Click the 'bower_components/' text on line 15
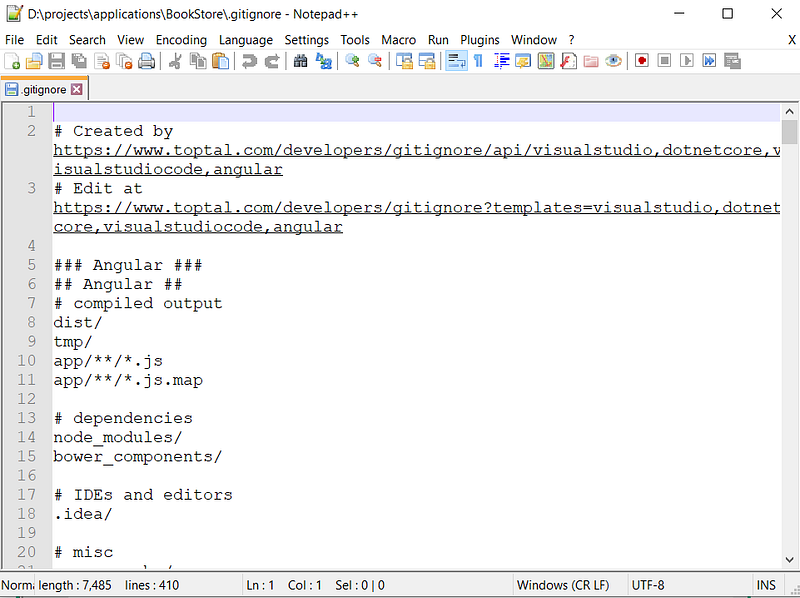The image size is (800, 598). [138, 457]
